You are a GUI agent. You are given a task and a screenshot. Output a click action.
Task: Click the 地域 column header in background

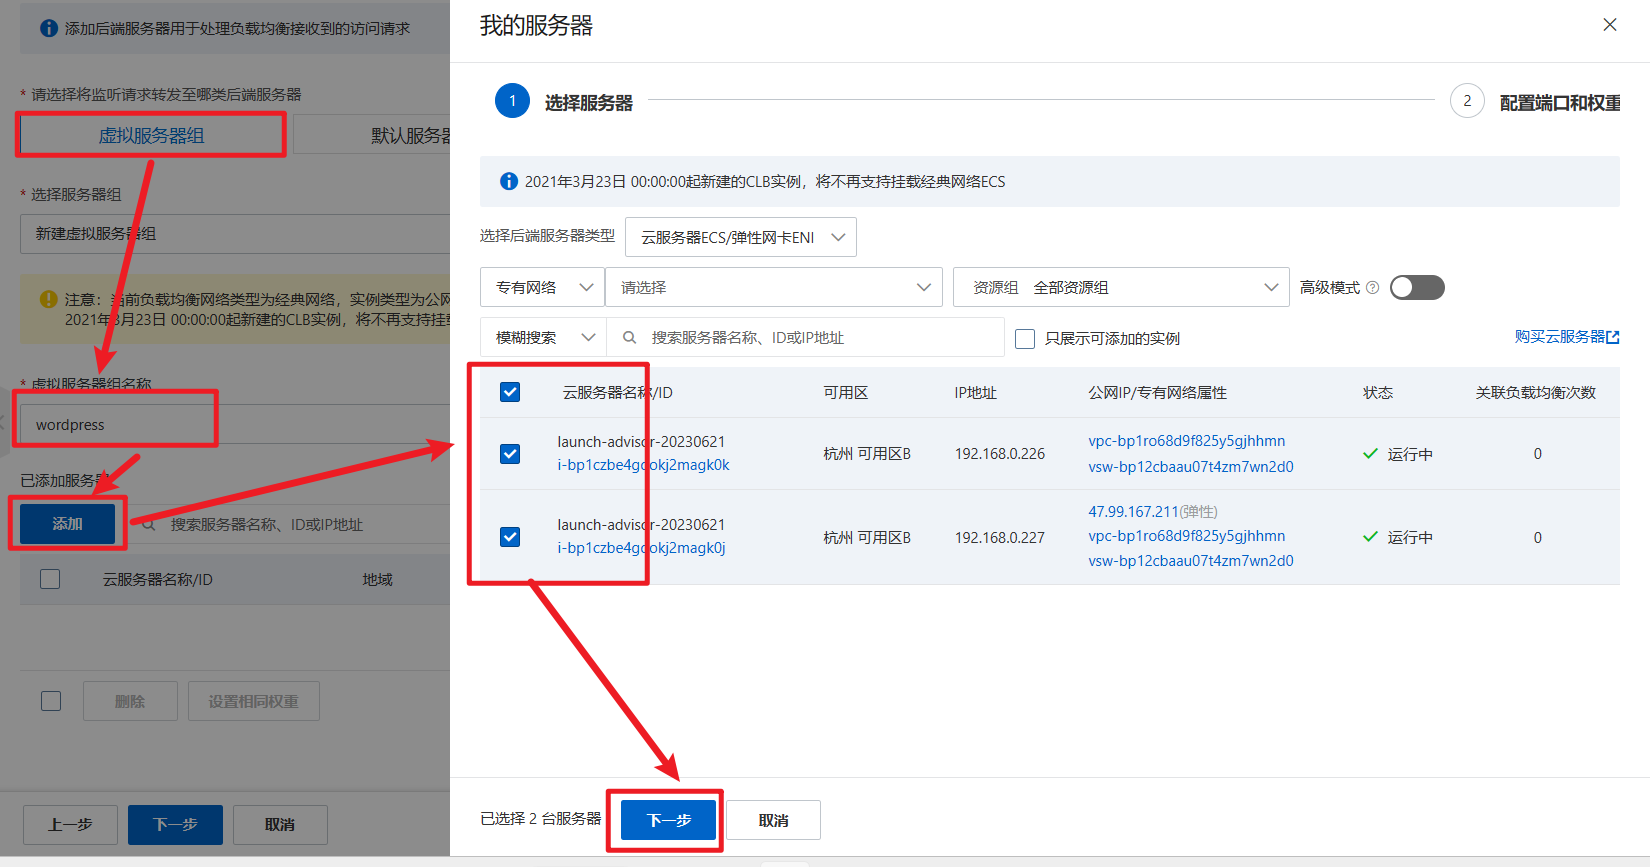(x=378, y=580)
